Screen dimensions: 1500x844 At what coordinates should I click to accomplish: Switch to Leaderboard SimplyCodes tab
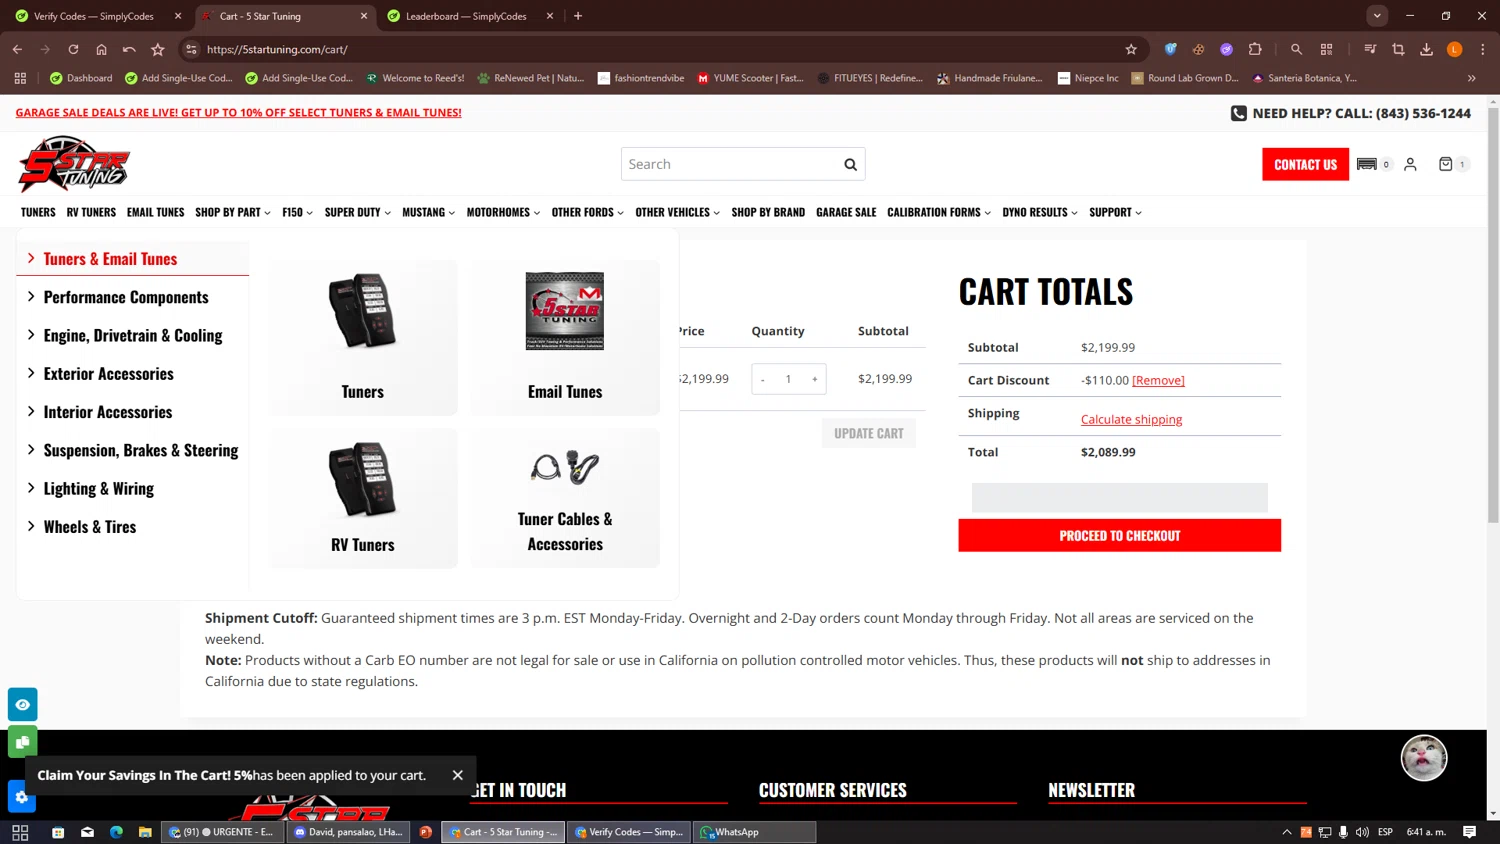coord(469,16)
